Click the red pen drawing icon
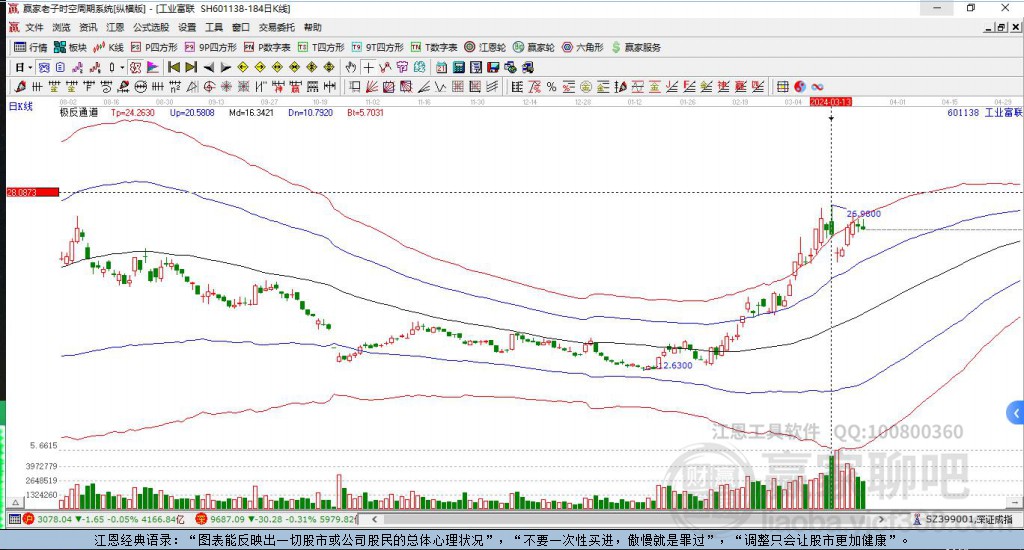Image resolution: width=1024 pixels, height=550 pixels. pyautogui.click(x=20, y=86)
